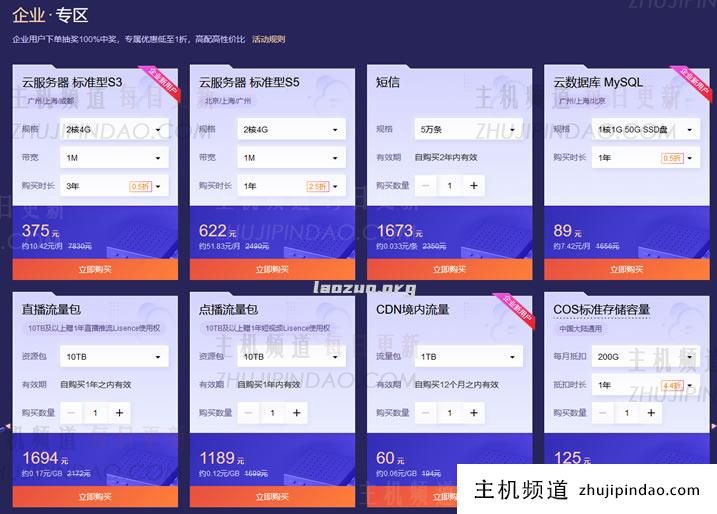Open 购买时长 dropdown showing 3年 on S3
This screenshot has width=717, height=514.
(114, 186)
